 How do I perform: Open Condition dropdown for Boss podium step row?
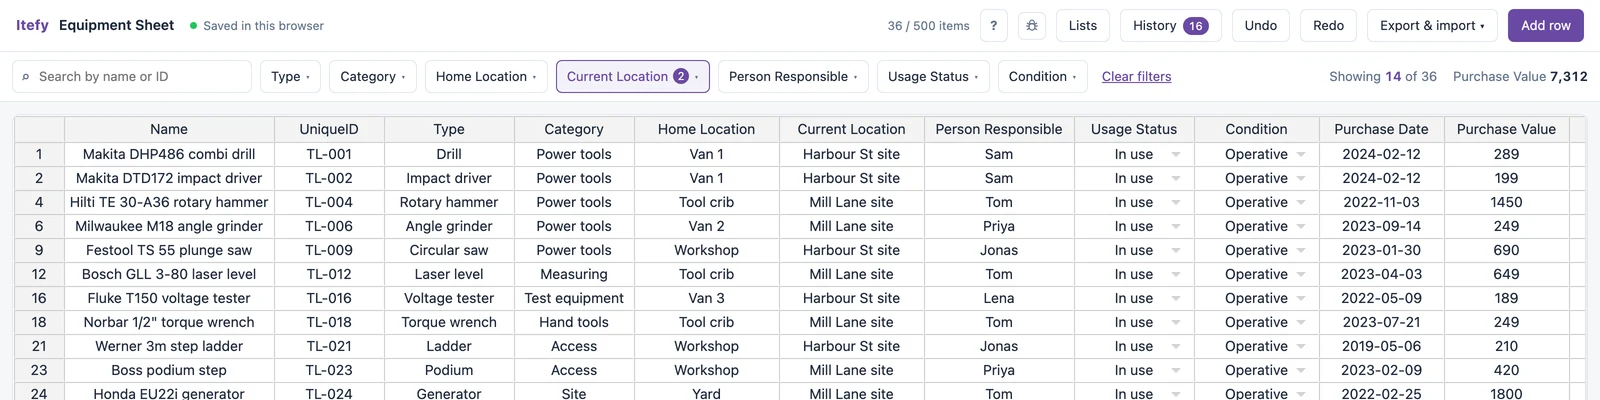pyautogui.click(x=1301, y=370)
